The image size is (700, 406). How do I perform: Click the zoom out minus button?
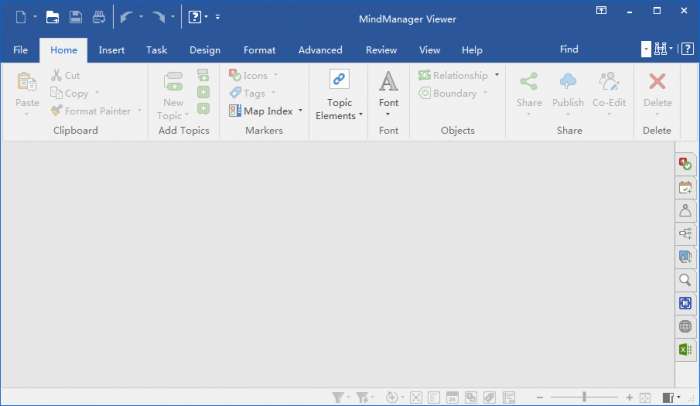pos(540,397)
